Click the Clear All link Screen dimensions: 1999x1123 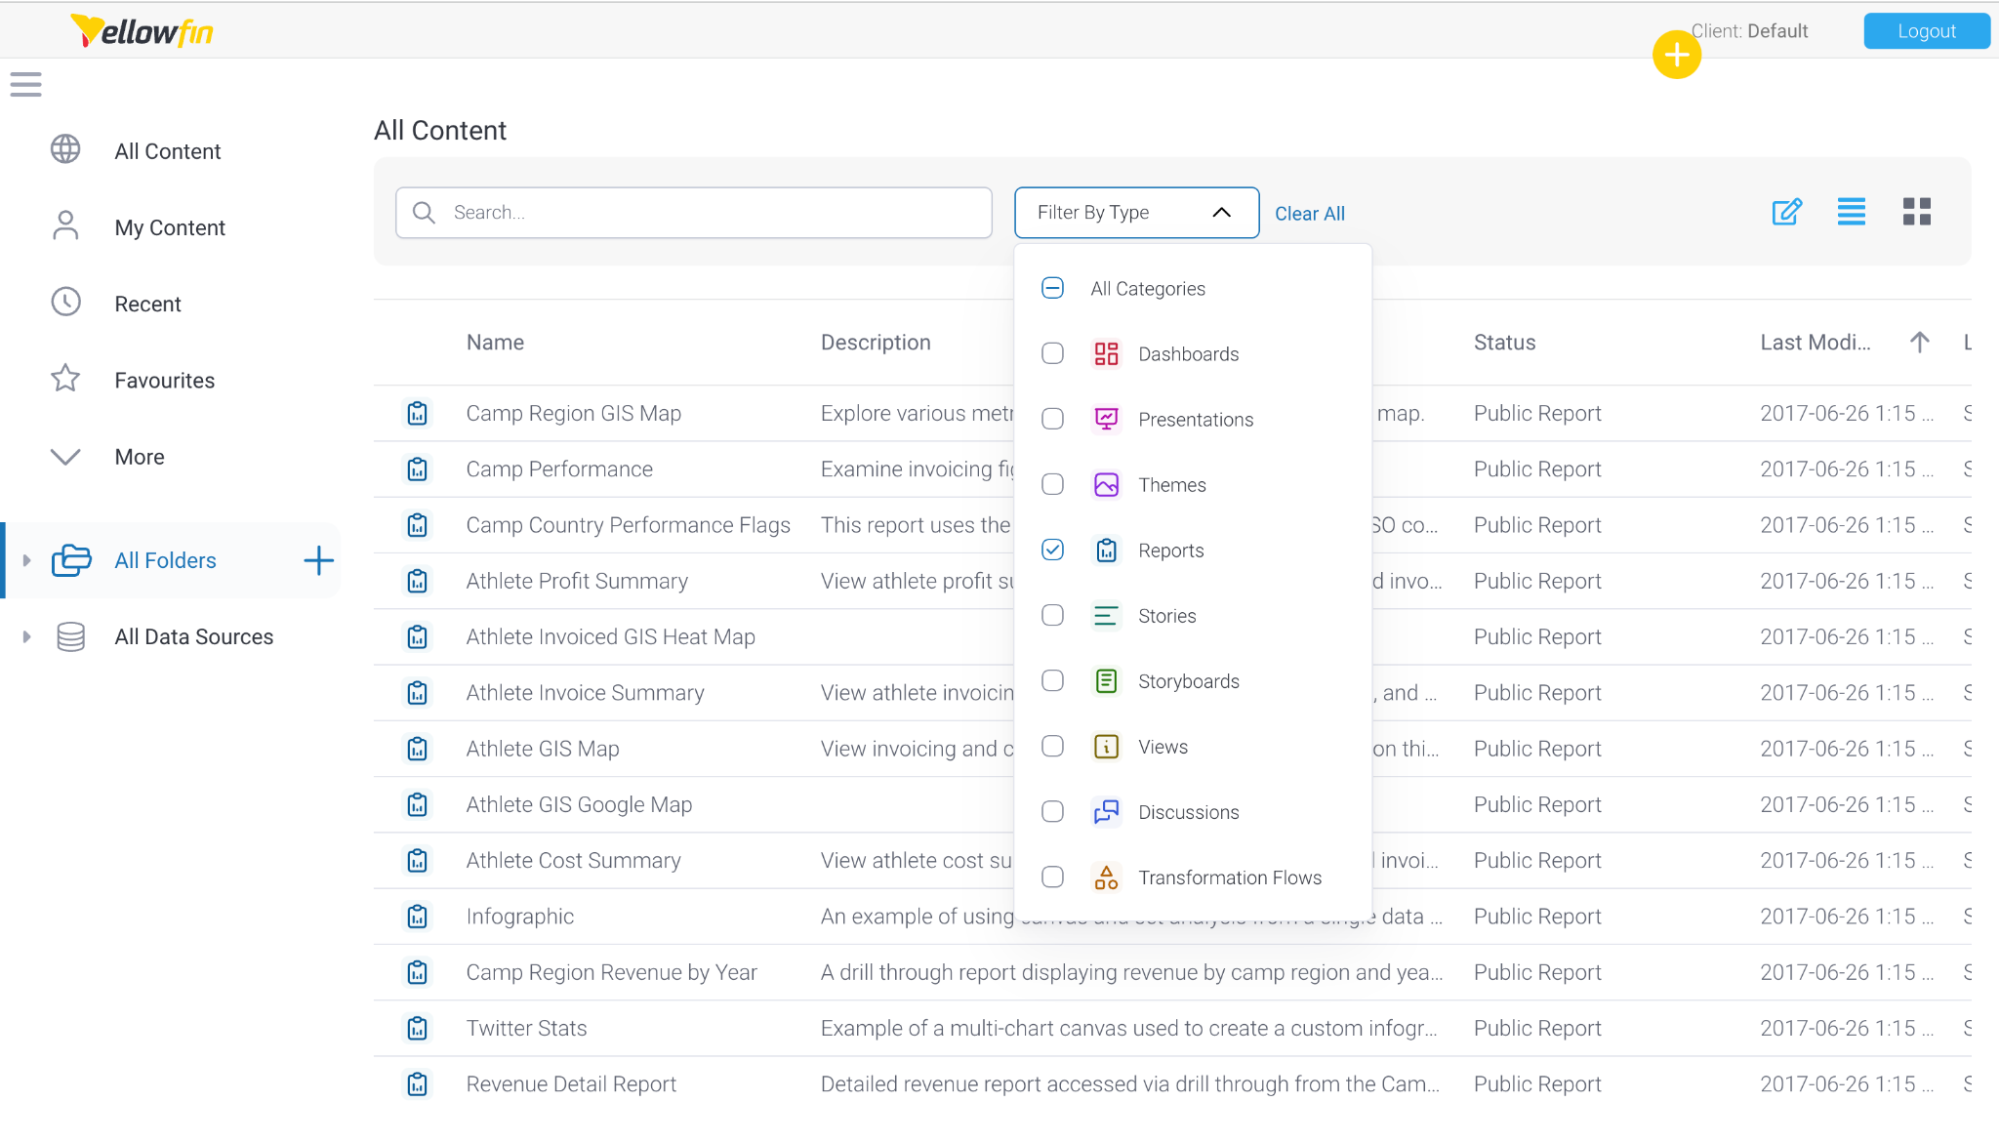click(x=1309, y=213)
